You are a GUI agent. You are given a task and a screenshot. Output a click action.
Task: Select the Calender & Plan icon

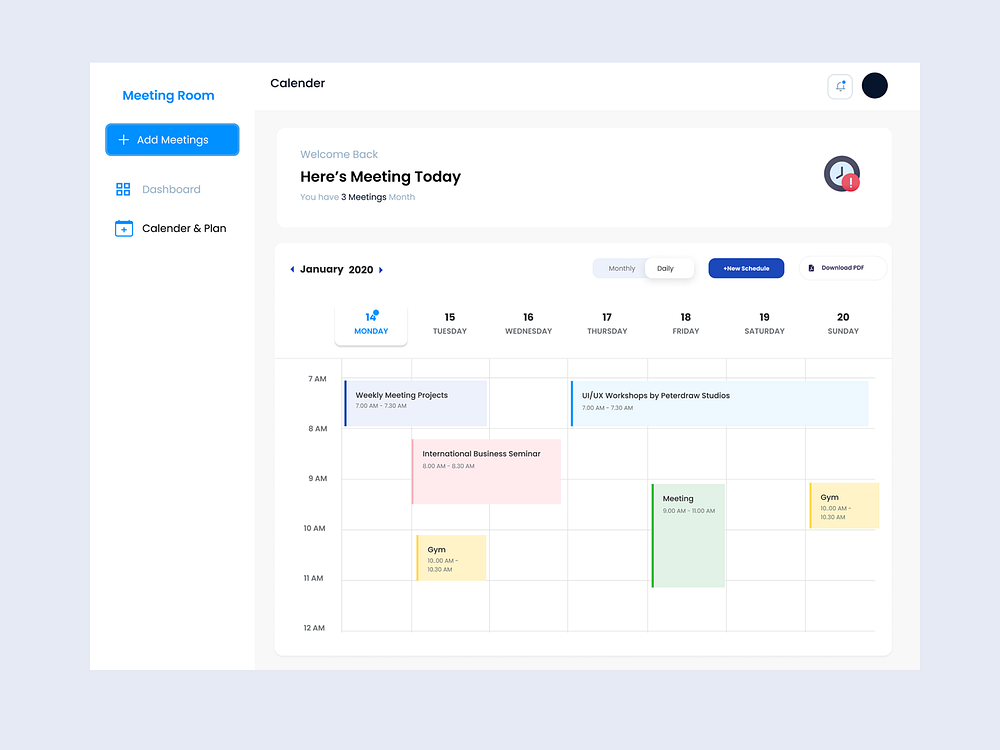coord(124,228)
